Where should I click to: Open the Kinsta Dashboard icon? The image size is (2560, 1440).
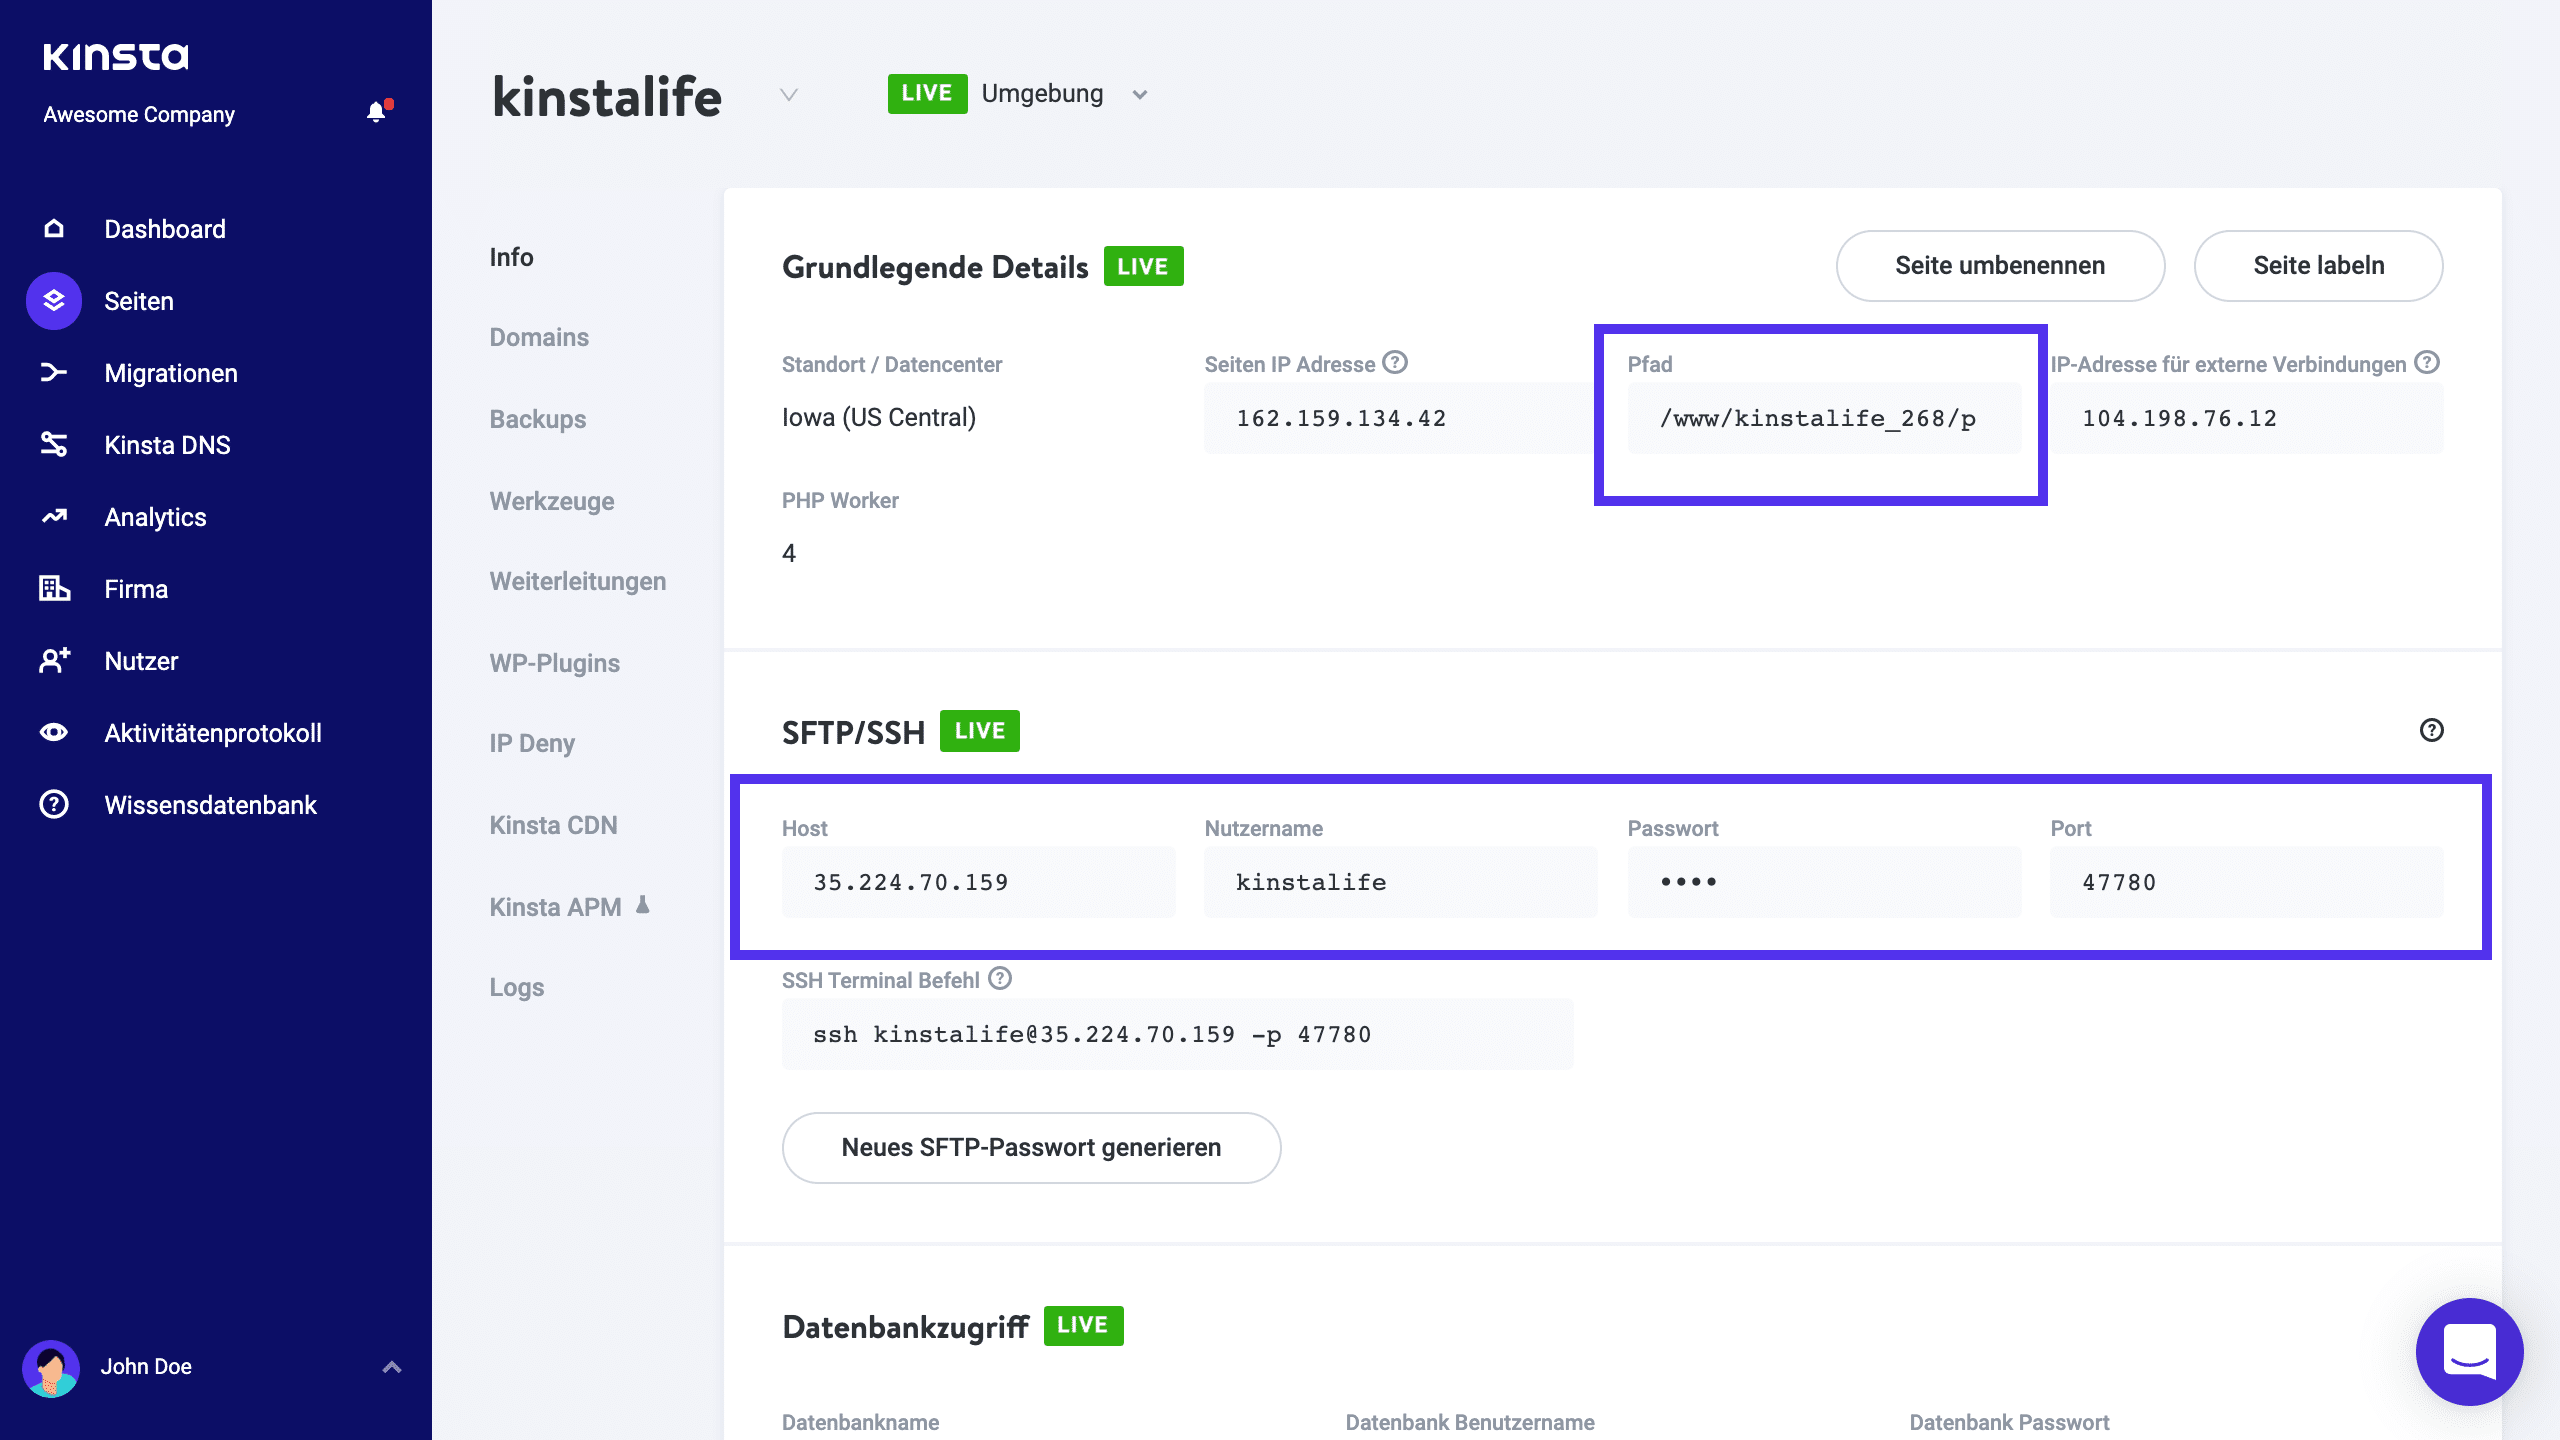(53, 228)
